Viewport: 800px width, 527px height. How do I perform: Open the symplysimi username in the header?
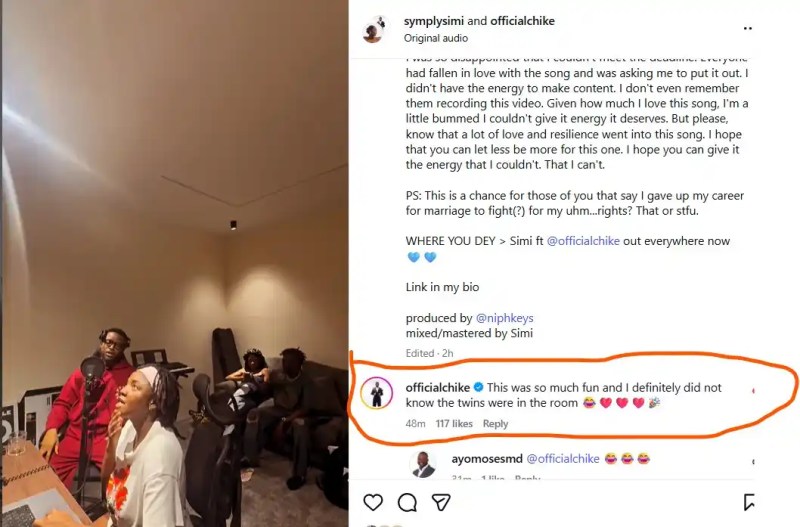click(434, 21)
